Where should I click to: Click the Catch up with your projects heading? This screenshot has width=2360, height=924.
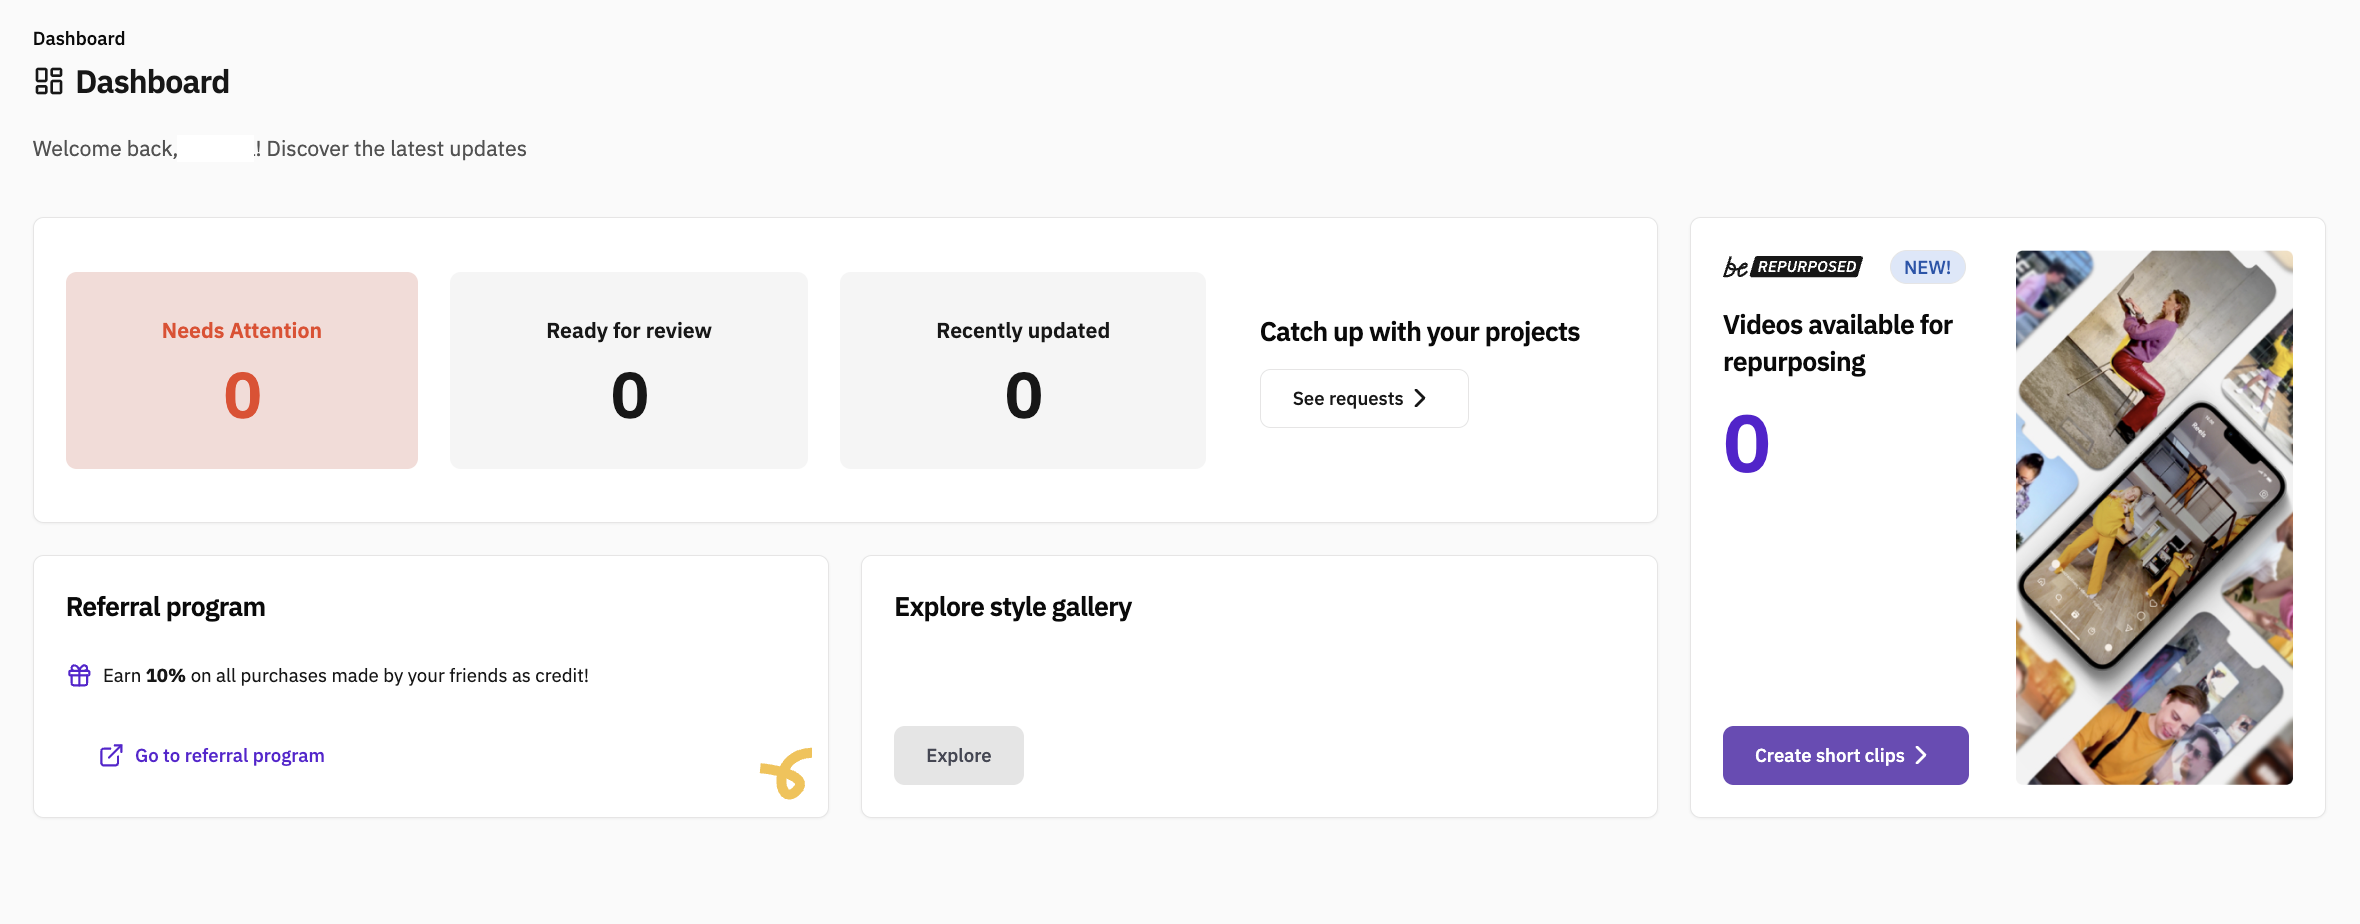click(1419, 332)
